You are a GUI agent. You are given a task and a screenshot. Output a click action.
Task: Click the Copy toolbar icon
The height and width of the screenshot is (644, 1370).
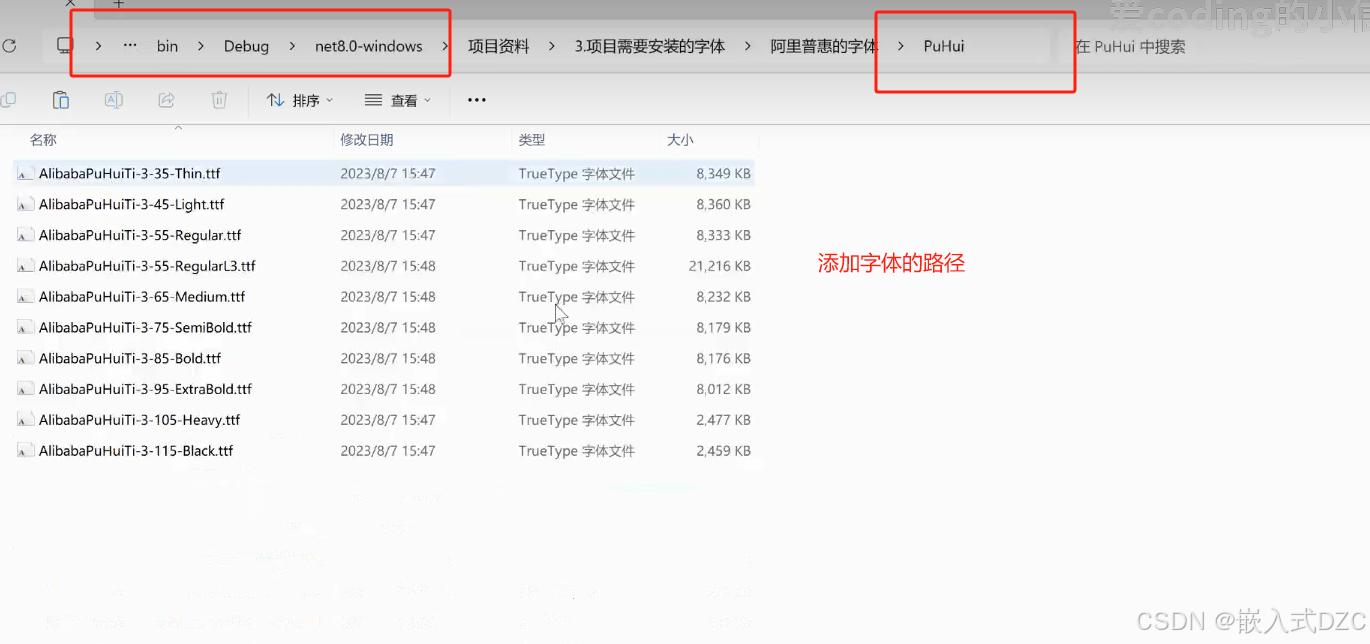[x=8, y=100]
